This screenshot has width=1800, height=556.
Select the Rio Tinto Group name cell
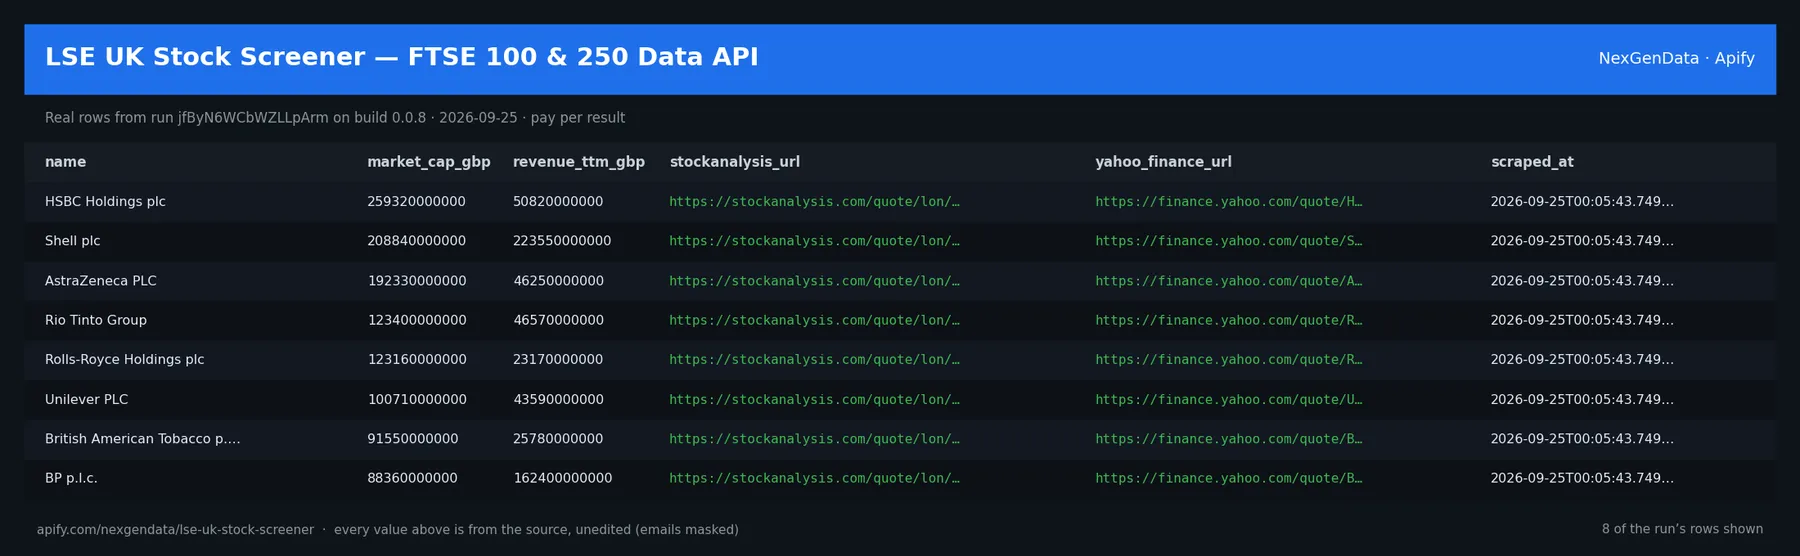pyautogui.click(x=96, y=320)
